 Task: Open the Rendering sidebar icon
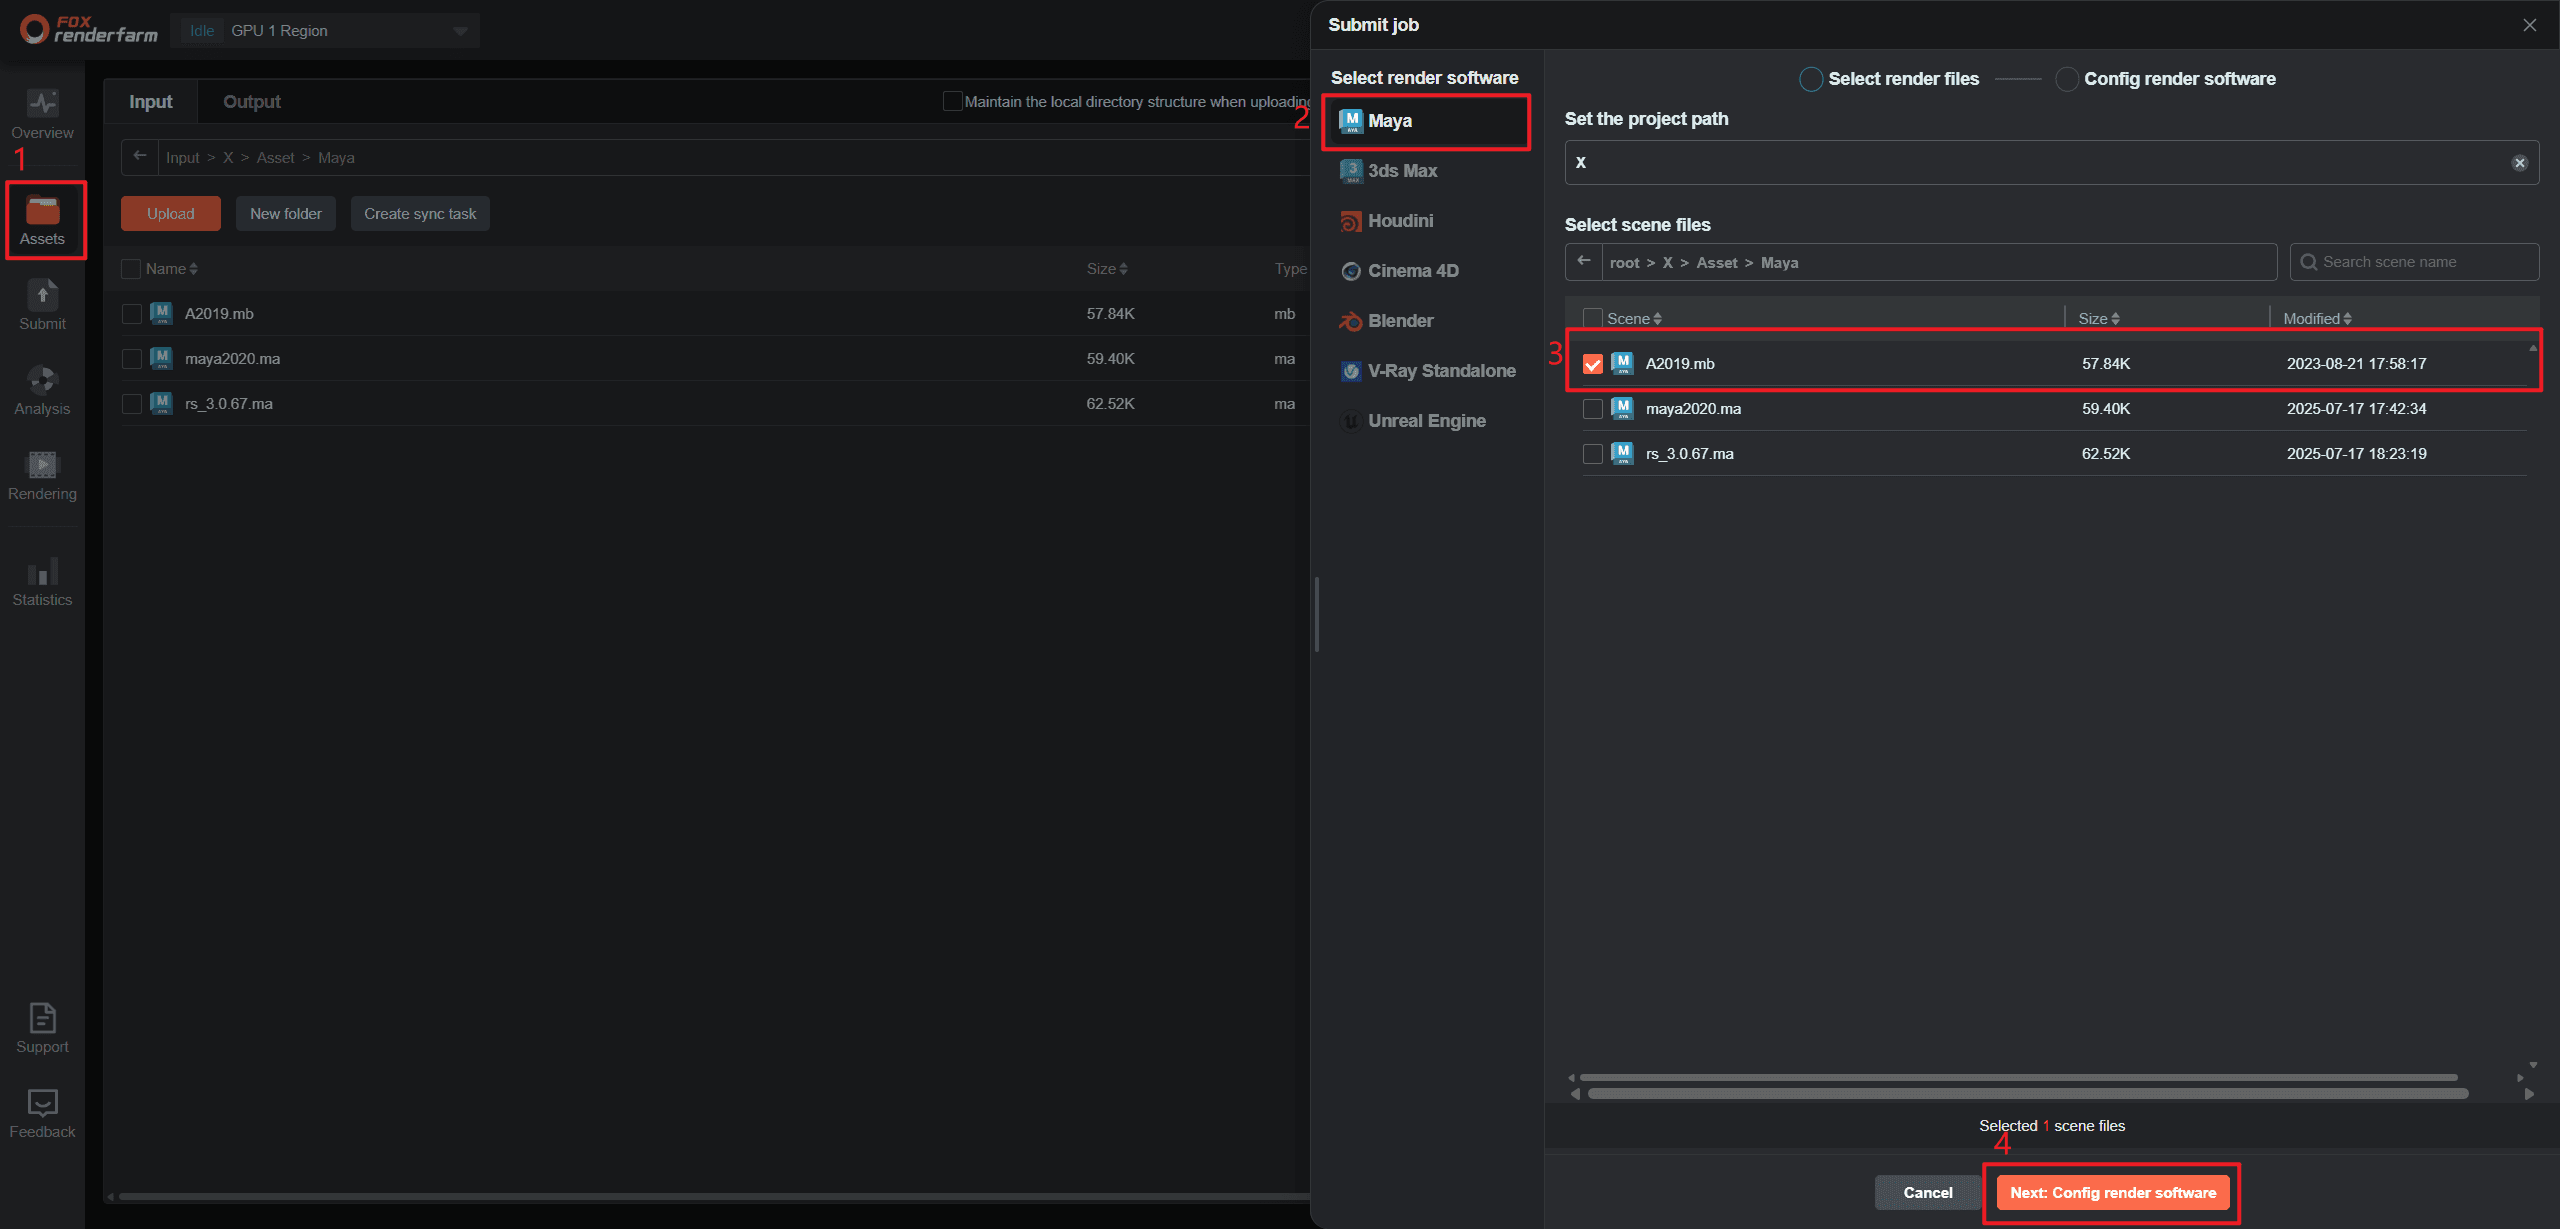(42, 476)
